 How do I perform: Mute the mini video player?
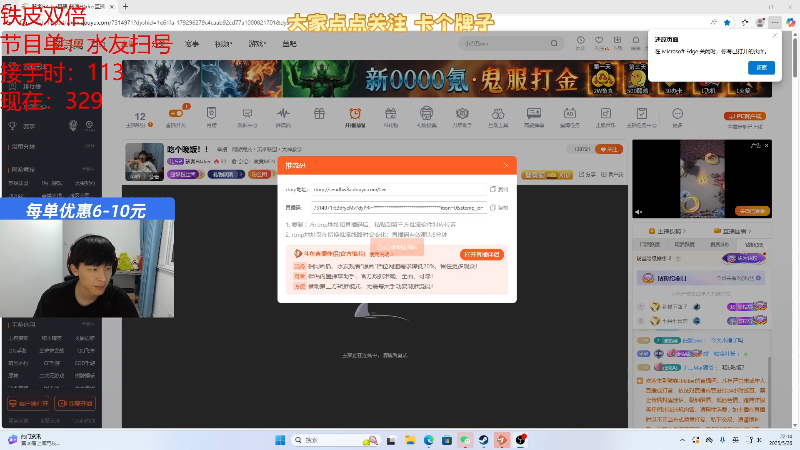click(639, 212)
